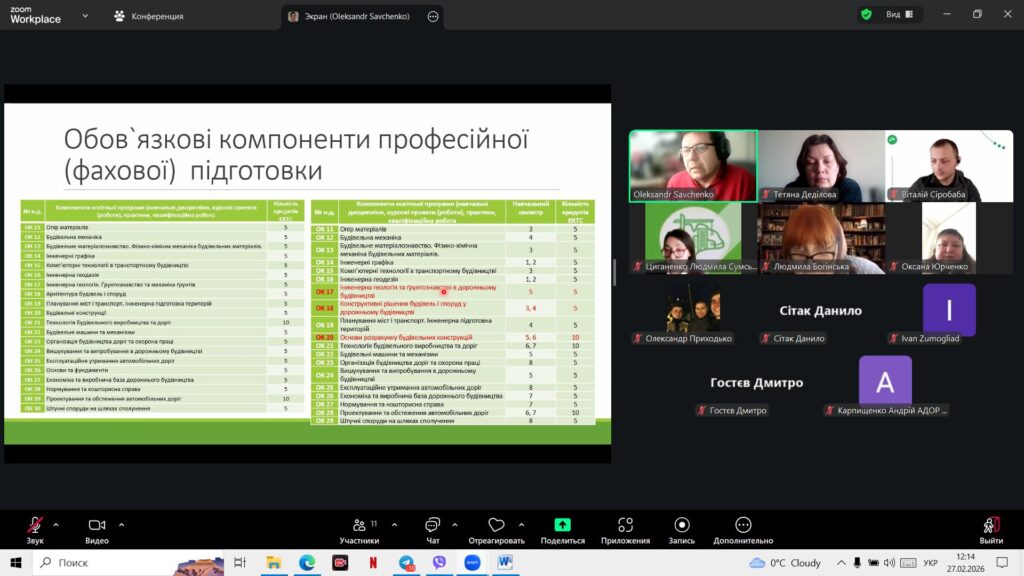Expand video options arrow next to Видео
The width and height of the screenshot is (1024, 576).
[x=121, y=524]
